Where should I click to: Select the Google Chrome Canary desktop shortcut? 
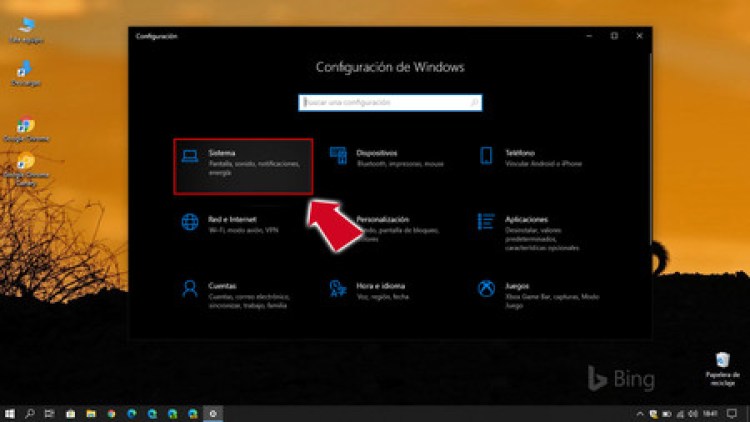pos(24,165)
